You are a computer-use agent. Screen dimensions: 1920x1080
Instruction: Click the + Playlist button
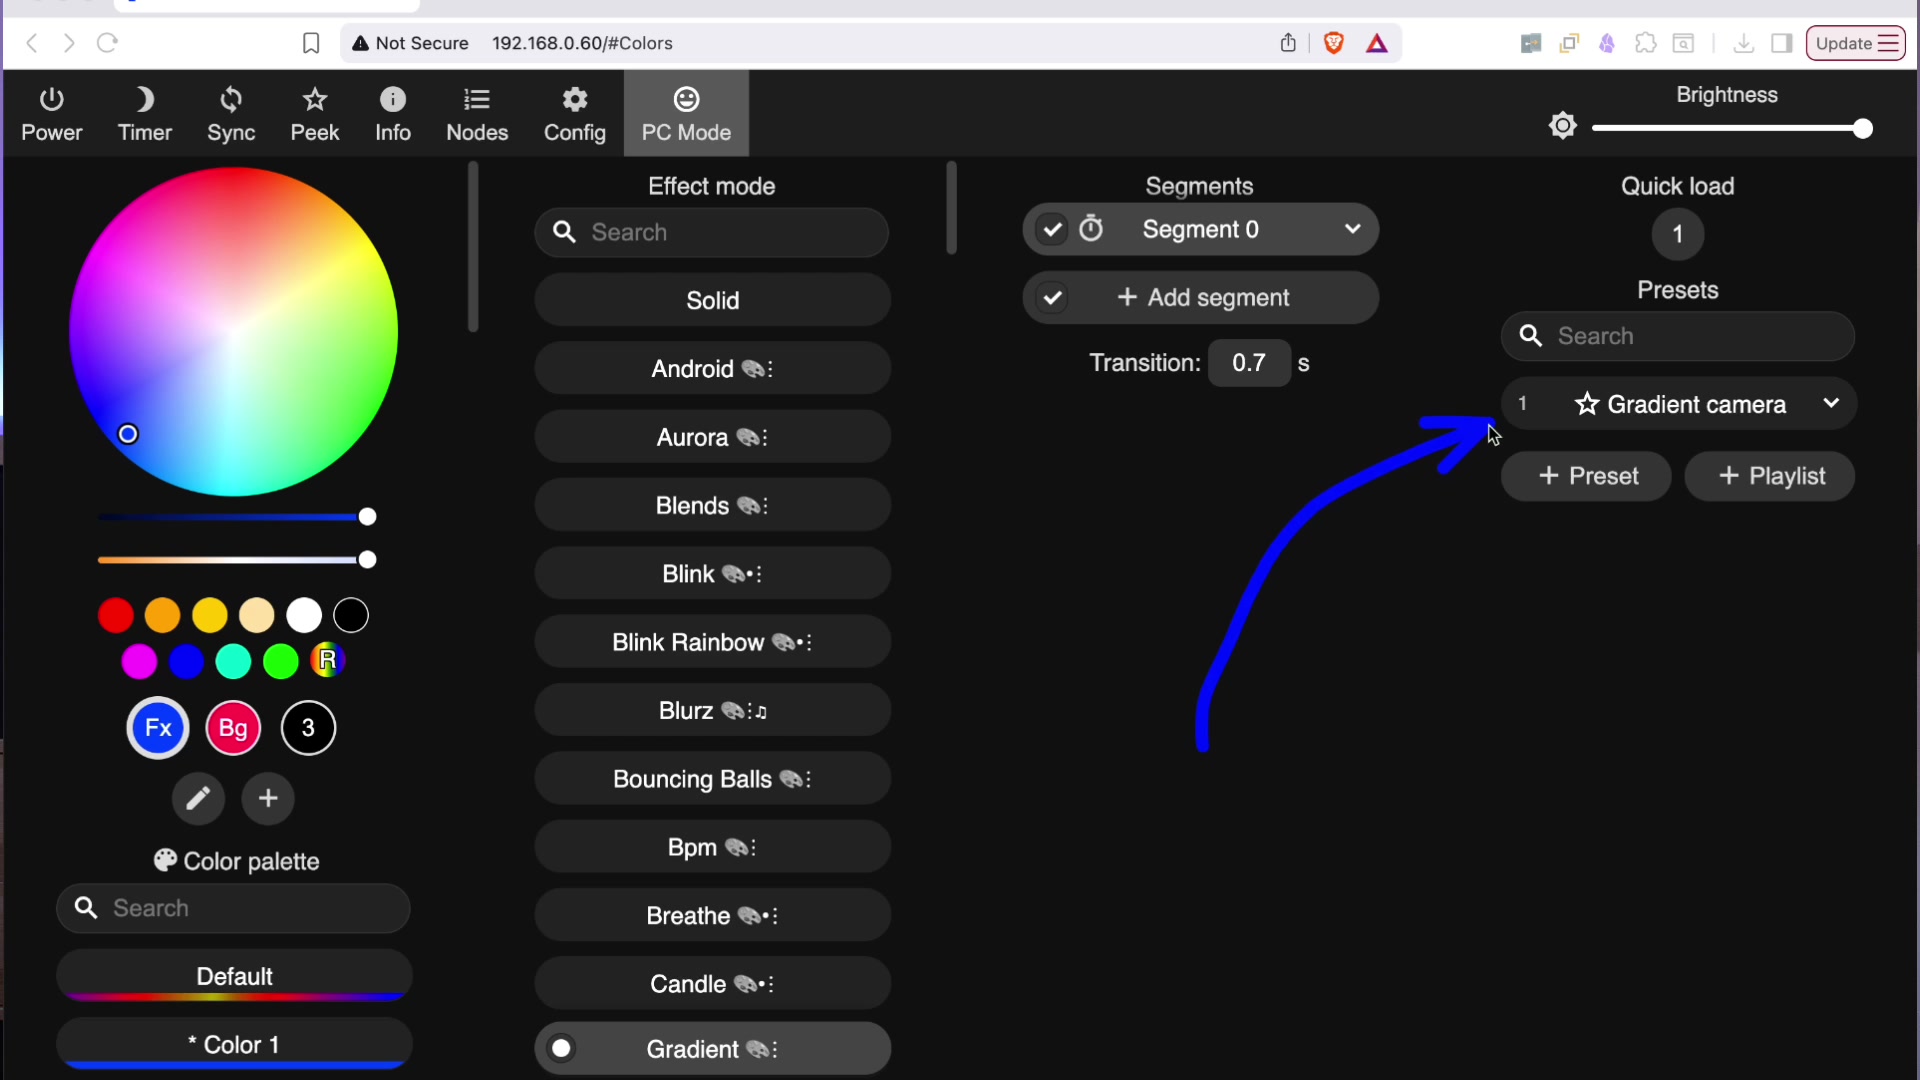click(x=1770, y=476)
